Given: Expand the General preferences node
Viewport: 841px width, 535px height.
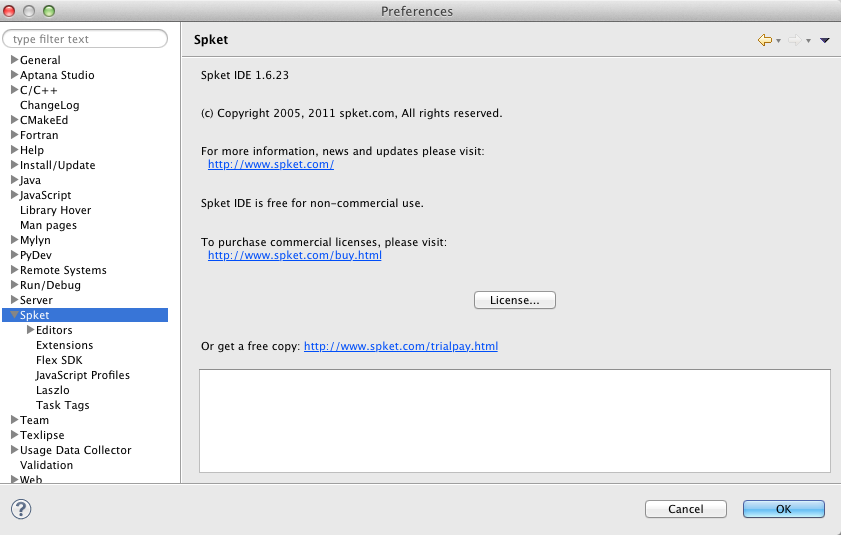Looking at the screenshot, I should point(14,60).
